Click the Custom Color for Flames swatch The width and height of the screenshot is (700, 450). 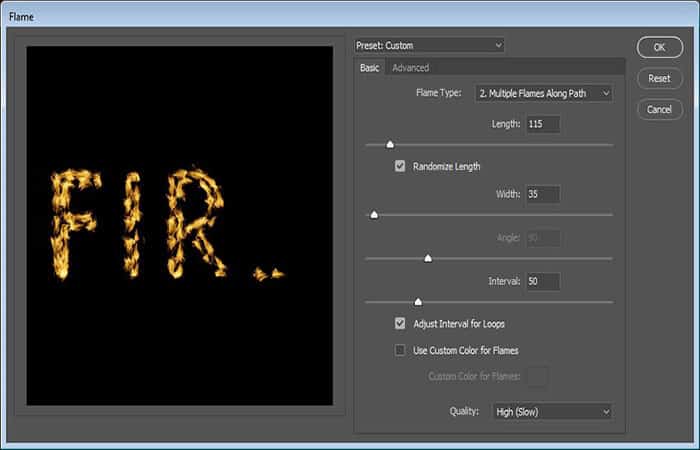tap(537, 376)
